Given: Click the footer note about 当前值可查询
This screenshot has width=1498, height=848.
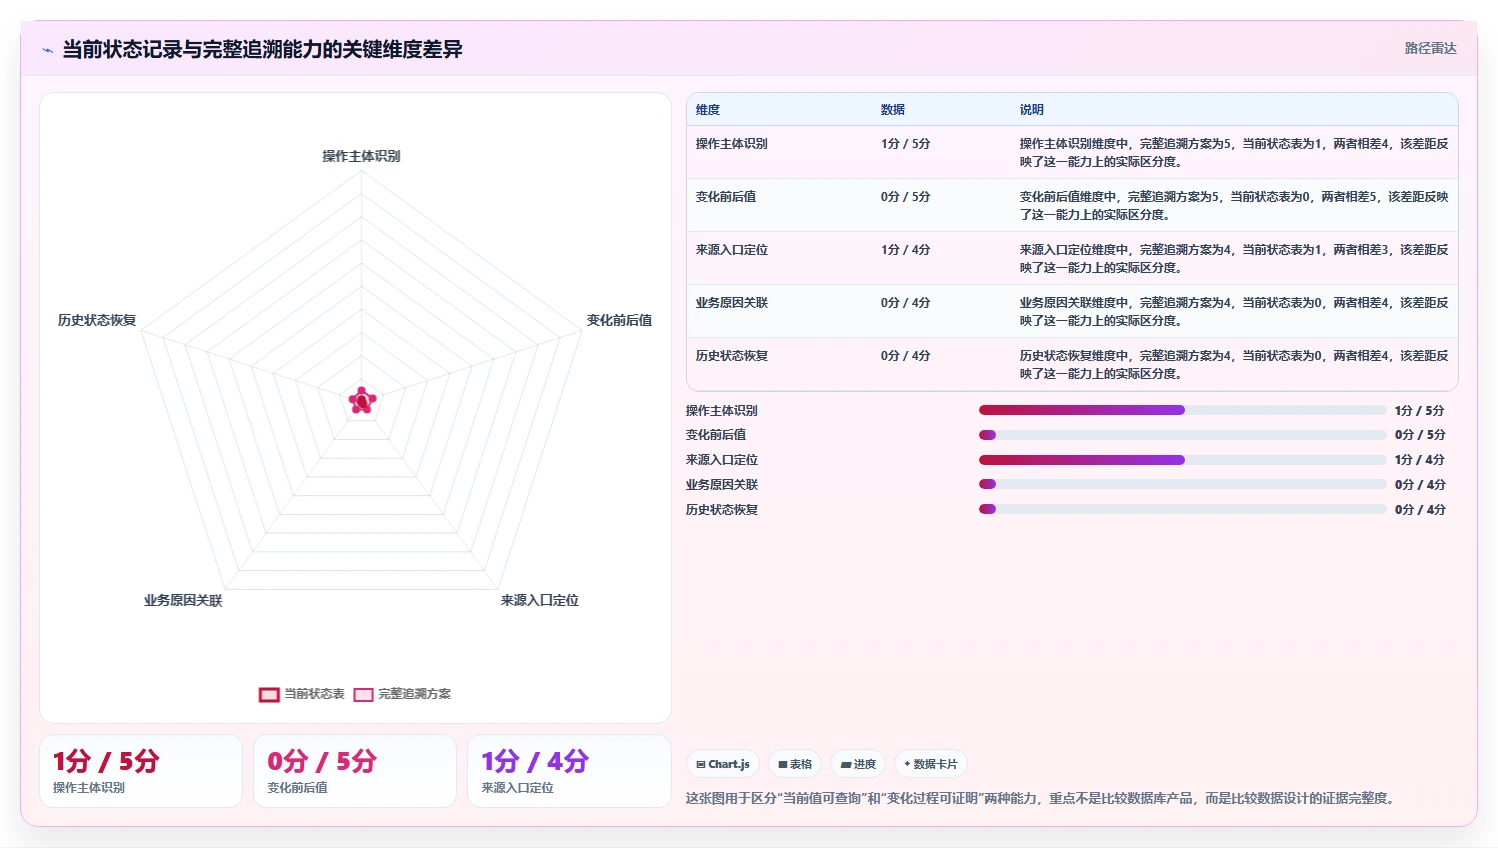Looking at the screenshot, I should 1040,798.
